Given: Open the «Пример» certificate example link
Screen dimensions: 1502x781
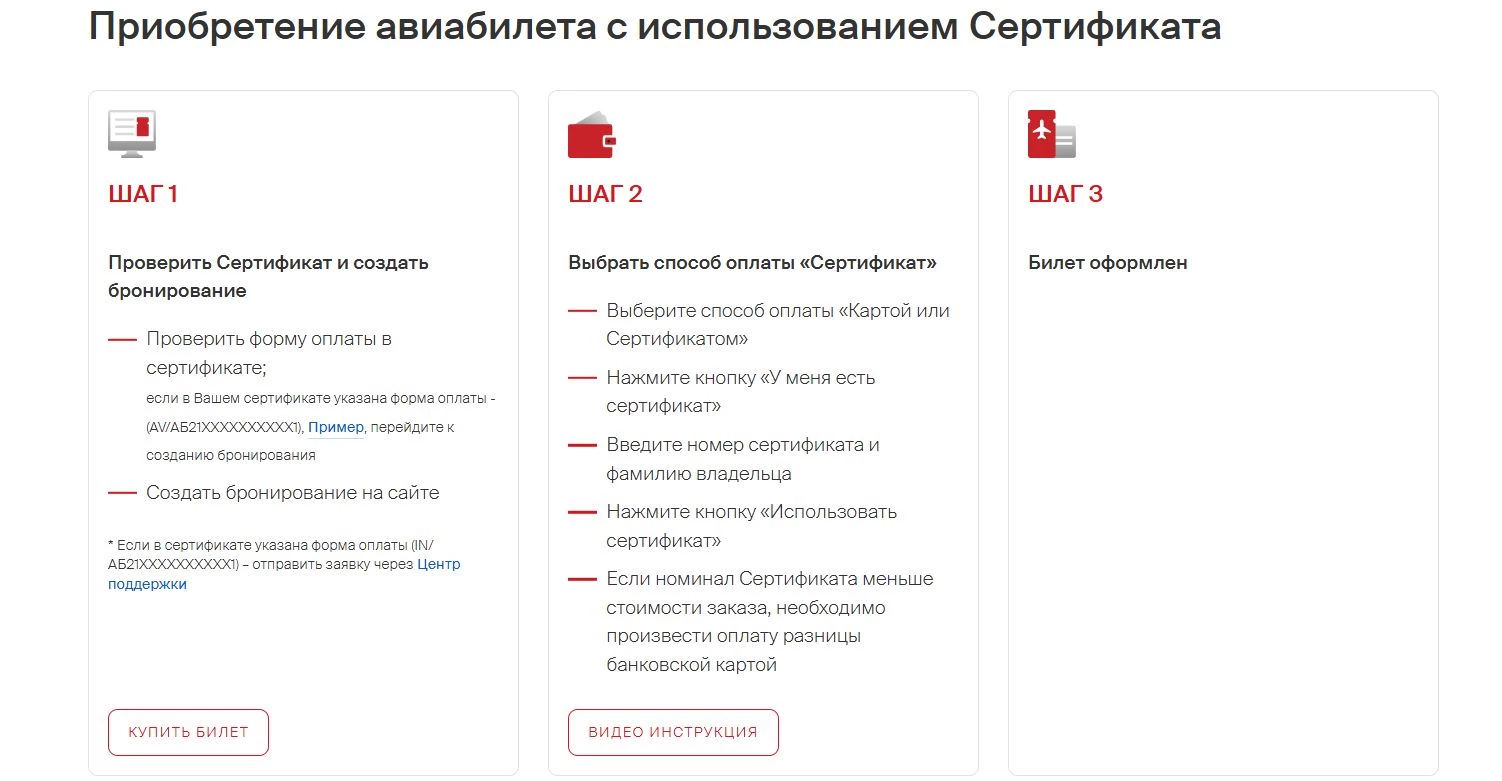Looking at the screenshot, I should 336,427.
